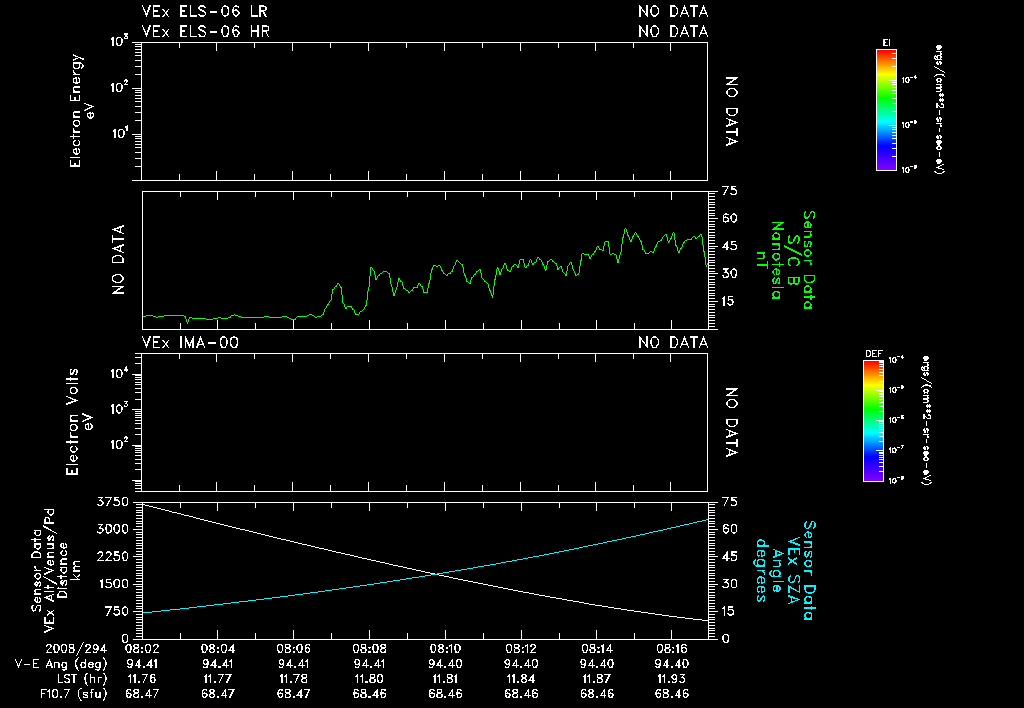The width and height of the screenshot is (1024, 708).
Task: Click NO DATA next to VEx IMA-00
Action: coord(673,342)
